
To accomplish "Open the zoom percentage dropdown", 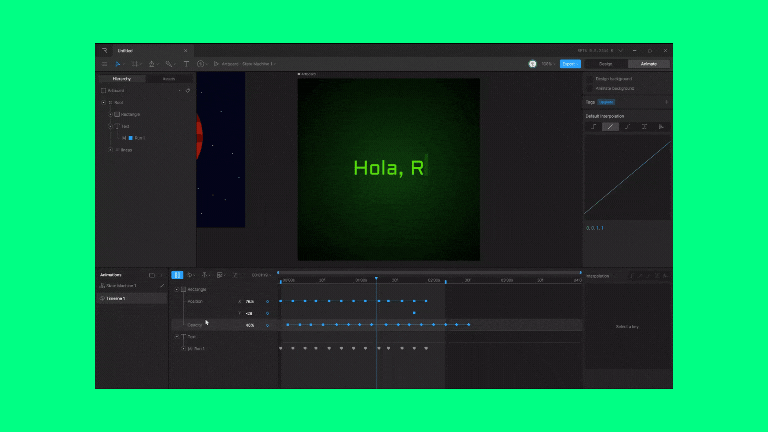I will (547, 63).
